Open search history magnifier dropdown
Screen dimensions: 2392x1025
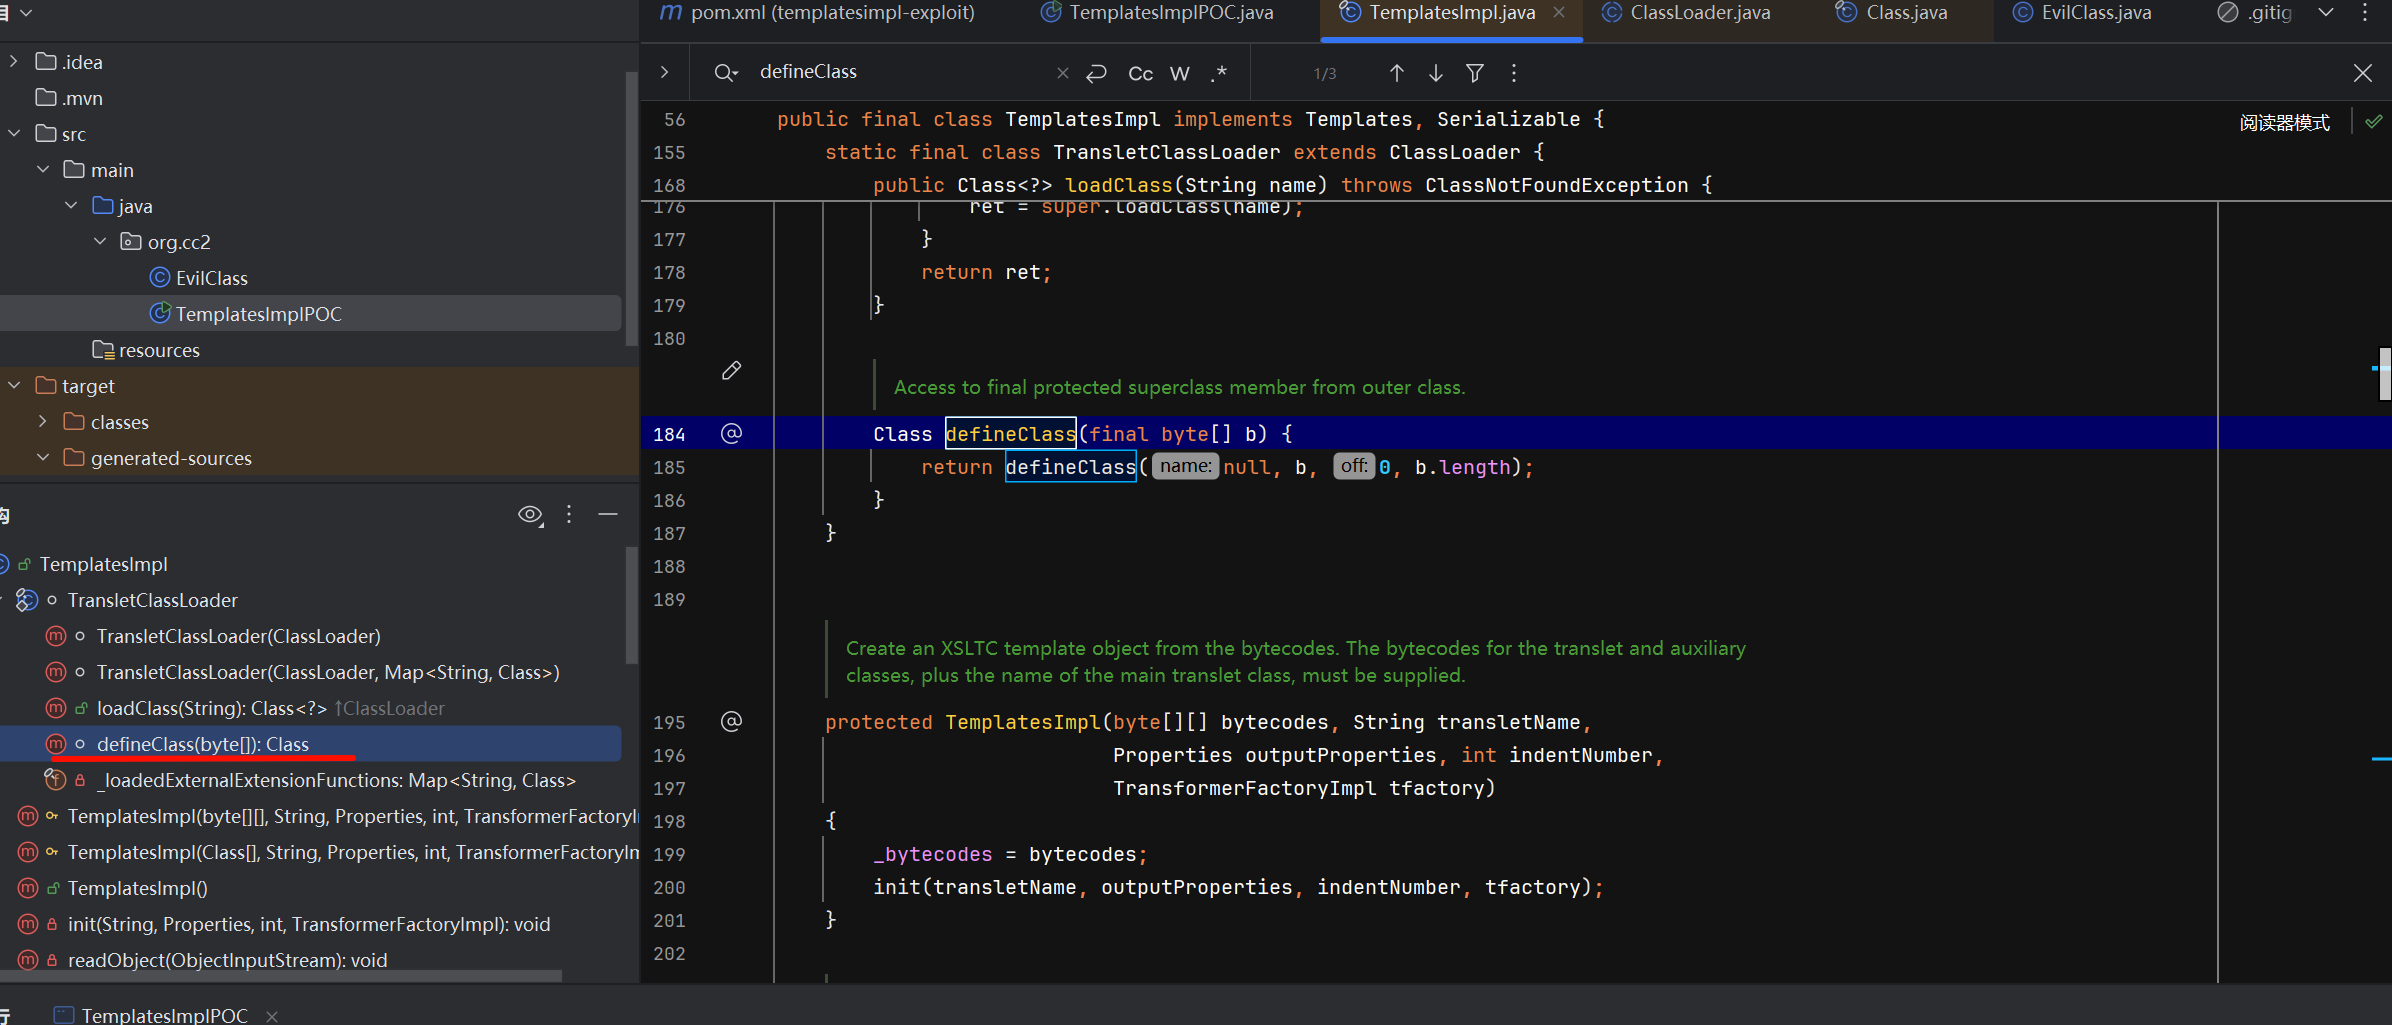726,73
